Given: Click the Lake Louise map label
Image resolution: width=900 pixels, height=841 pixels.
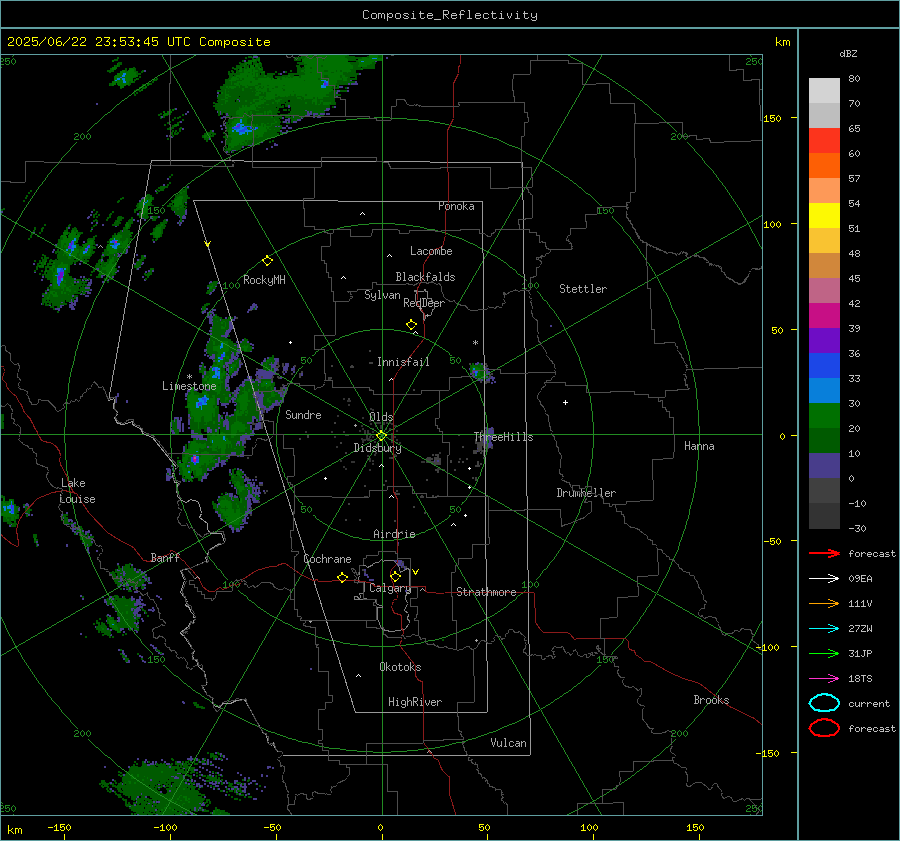Looking at the screenshot, I should [77, 491].
